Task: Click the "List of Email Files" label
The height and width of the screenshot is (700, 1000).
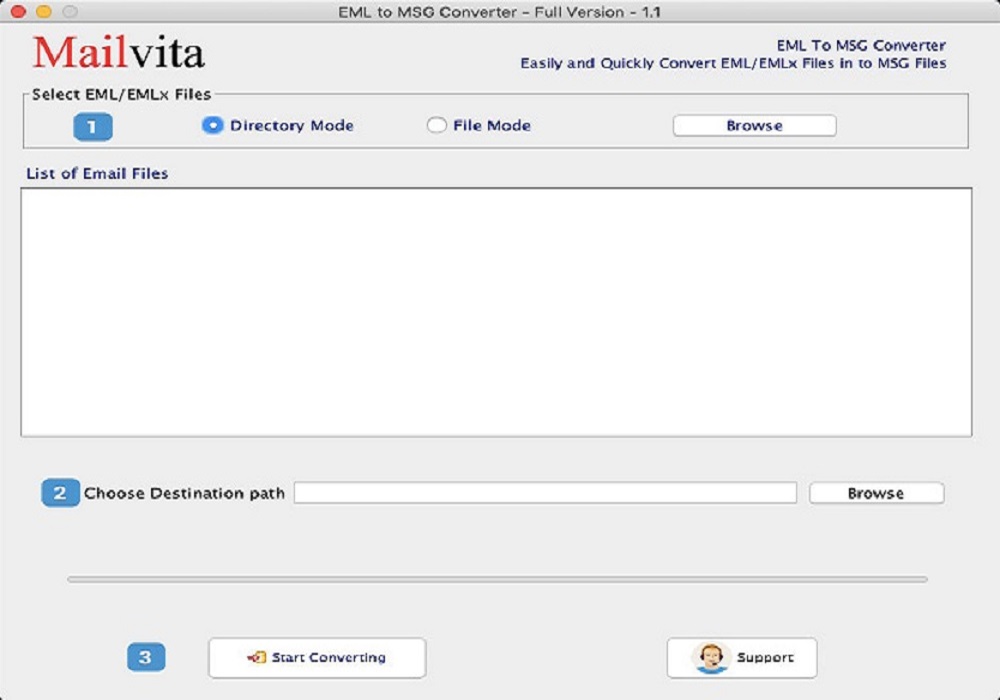Action: pyautogui.click(x=97, y=173)
